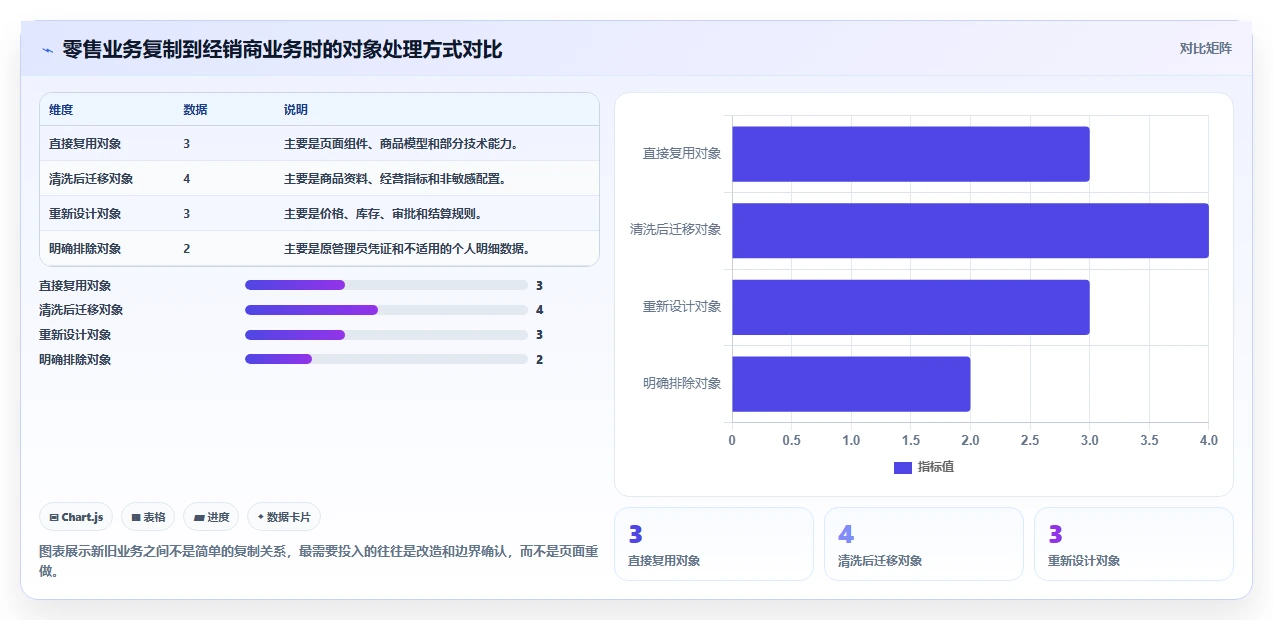Image resolution: width=1273 pixels, height=620 pixels.
Task: Click chart y-axis label 清洗后迁移对象
Action: tap(675, 230)
